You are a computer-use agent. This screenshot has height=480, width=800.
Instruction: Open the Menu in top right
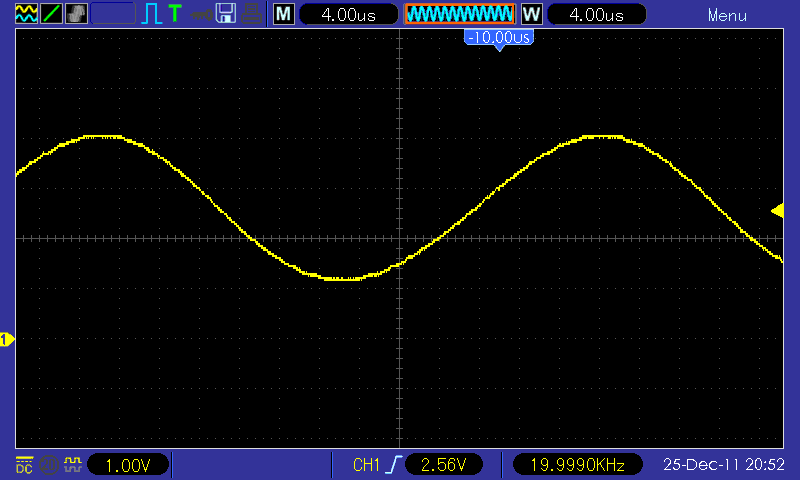click(x=727, y=15)
